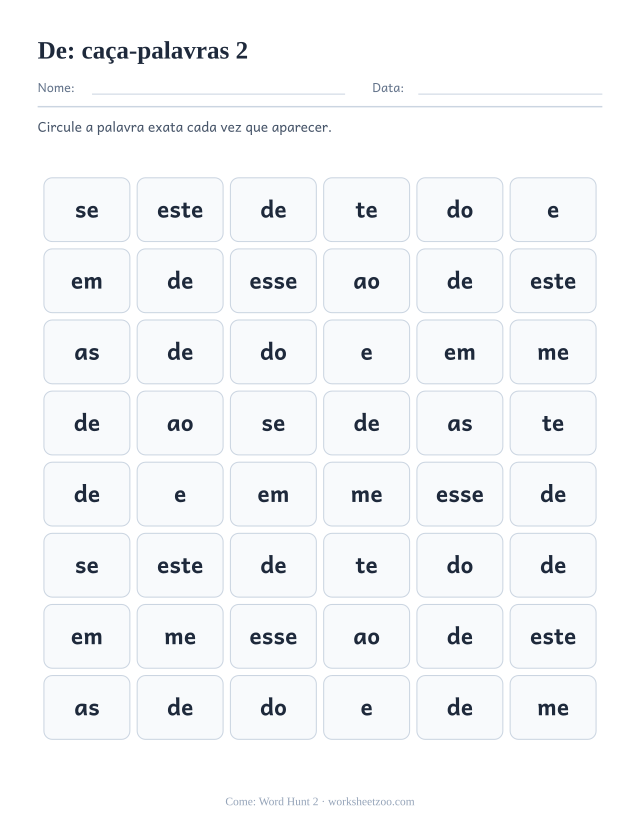Select the 'te' card in the fourth row
The width and height of the screenshot is (640, 829).
coord(553,423)
